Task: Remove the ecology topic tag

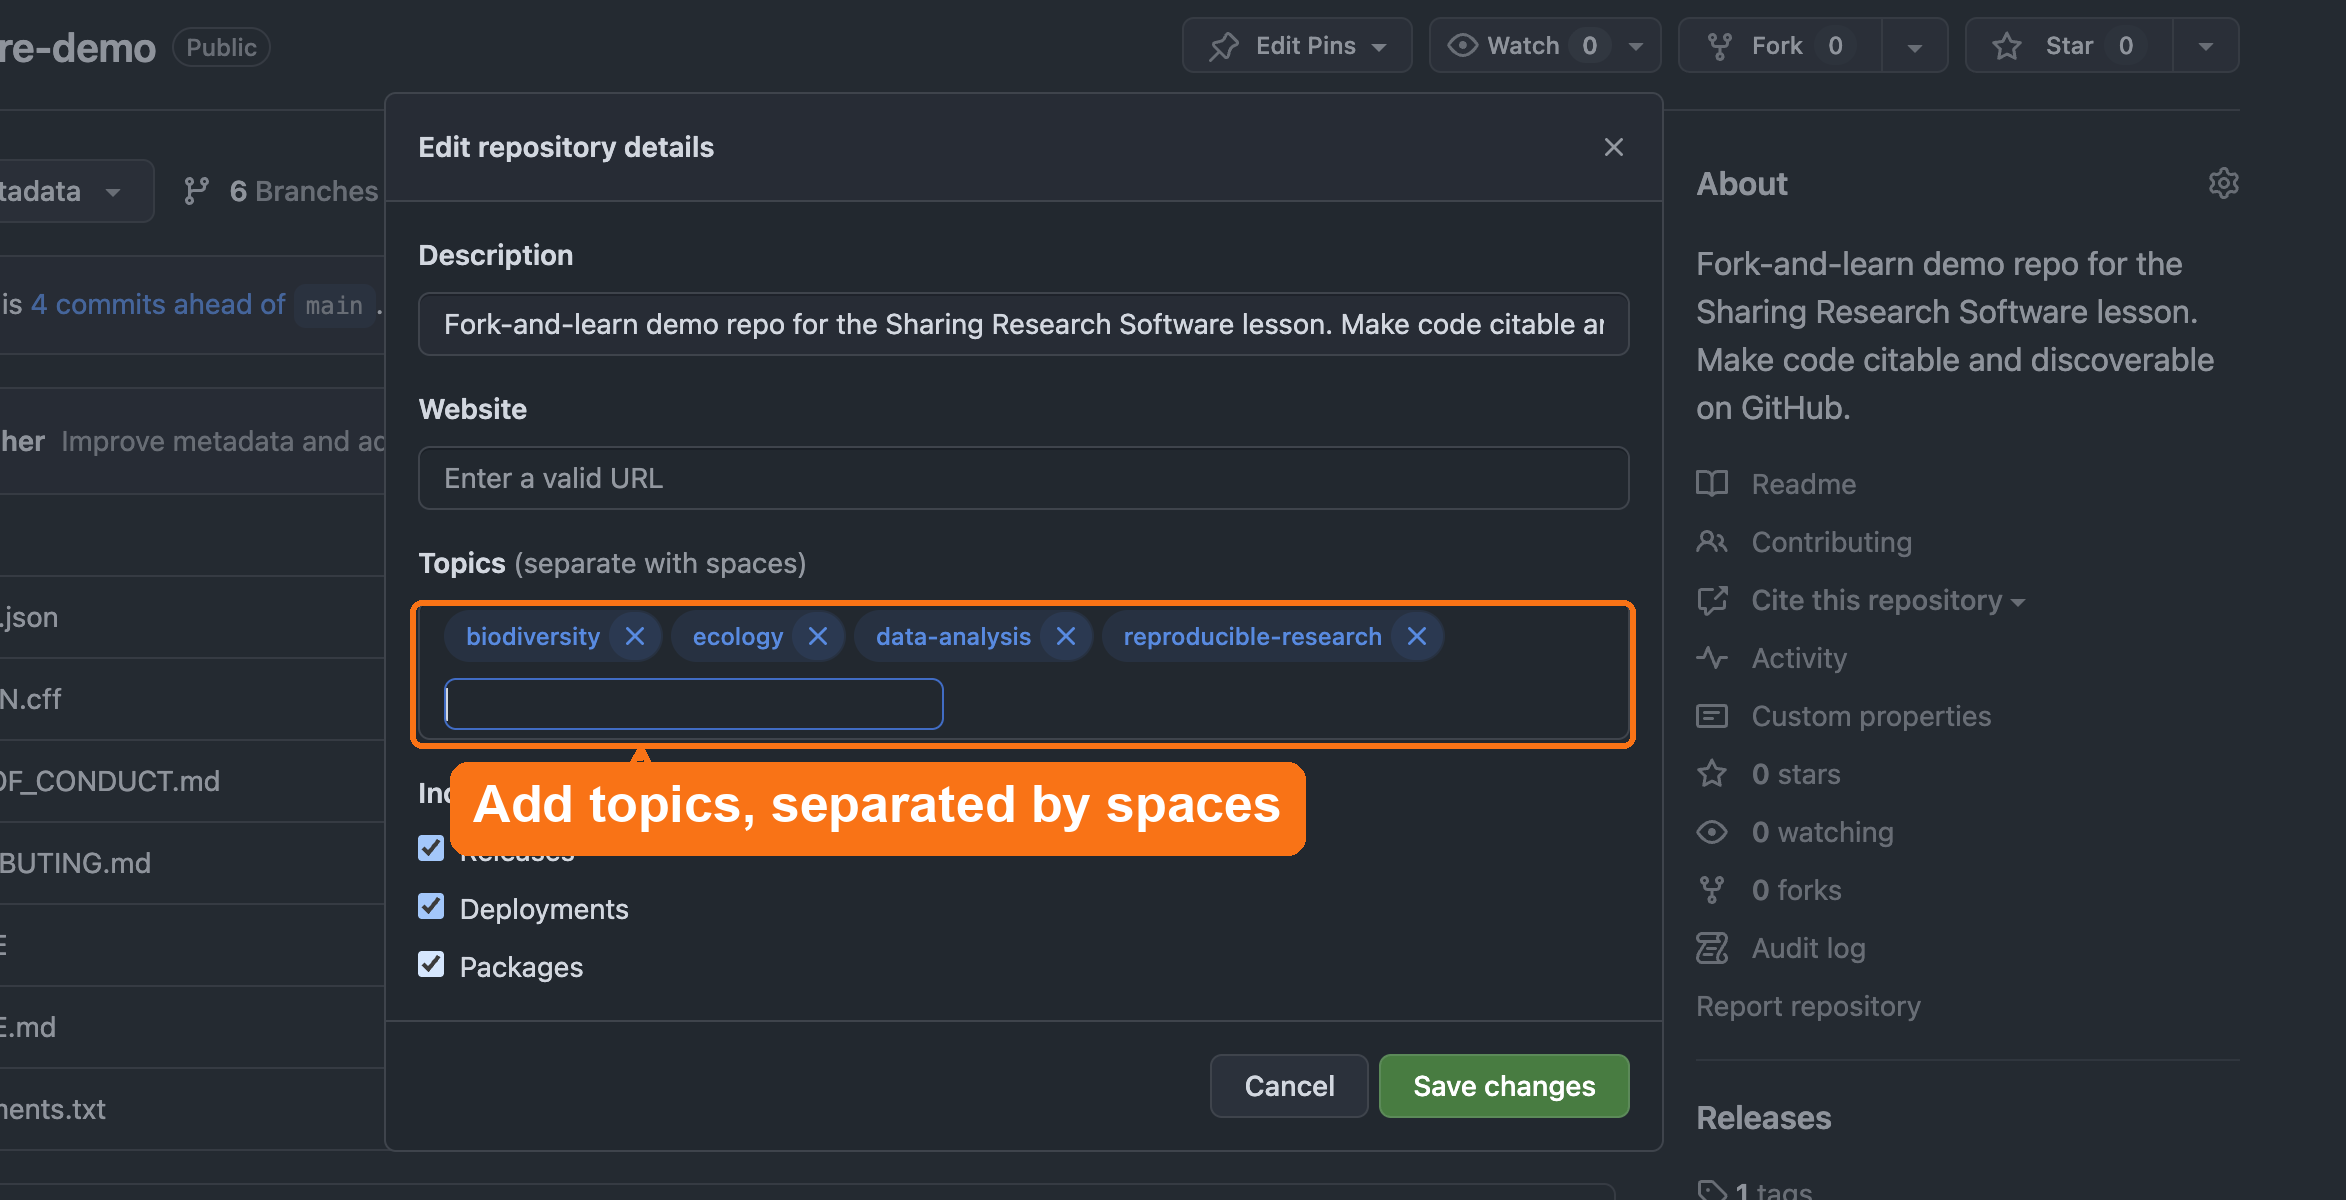Action: (818, 636)
